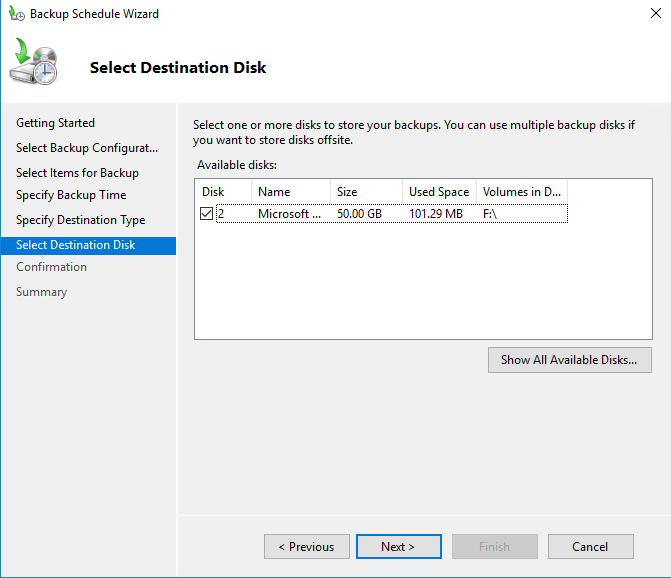The width and height of the screenshot is (671, 578).
Task: Sort by the Disk column header
Action: click(x=223, y=192)
